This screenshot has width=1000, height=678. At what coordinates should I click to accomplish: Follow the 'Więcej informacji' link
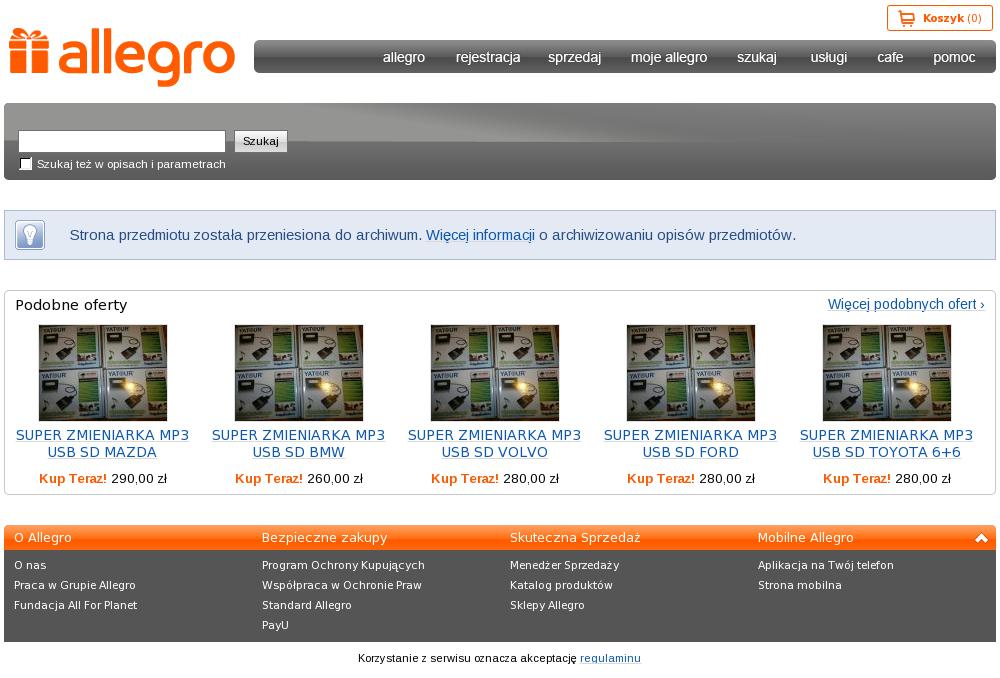point(480,235)
